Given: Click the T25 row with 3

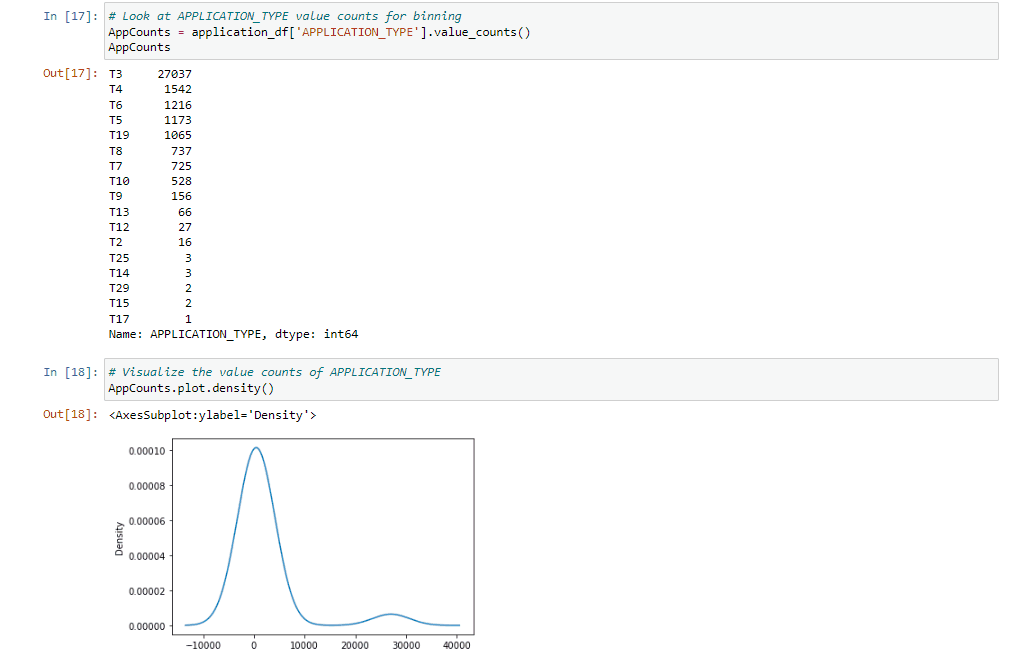Looking at the screenshot, I should pyautogui.click(x=150, y=258).
